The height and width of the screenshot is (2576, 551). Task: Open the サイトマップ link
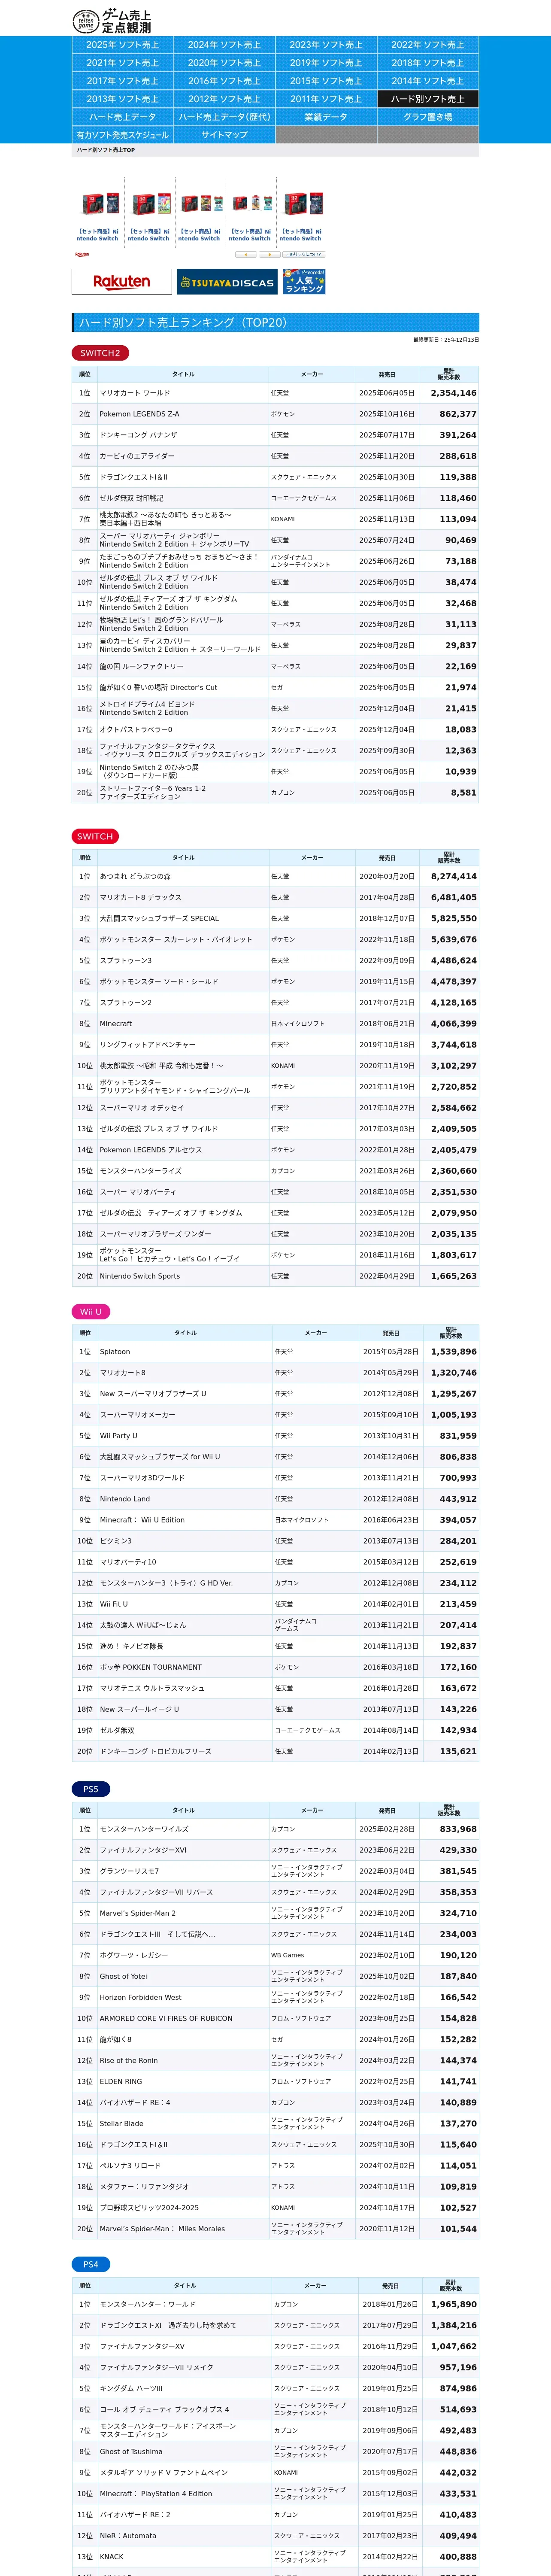(224, 135)
